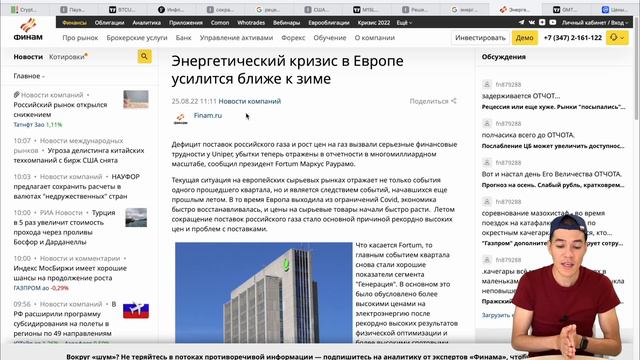
Task: Open Аналитика in the top bar
Action: click(x=147, y=22)
